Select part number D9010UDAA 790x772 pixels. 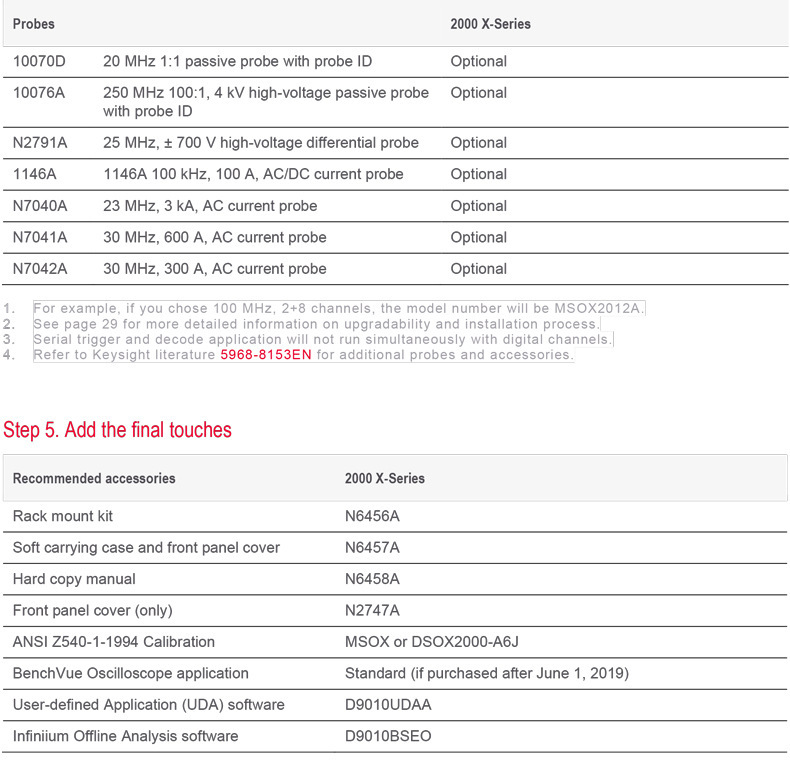[x=388, y=705]
